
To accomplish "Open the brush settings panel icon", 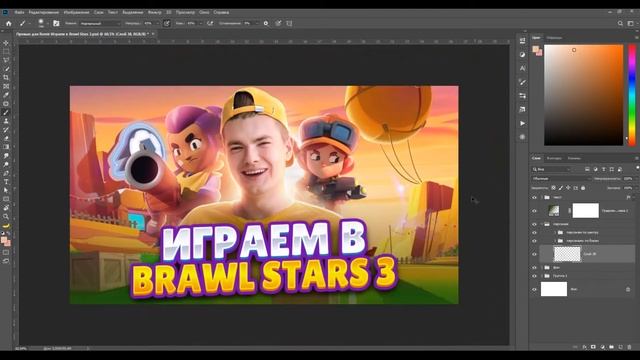I will click(x=56, y=23).
